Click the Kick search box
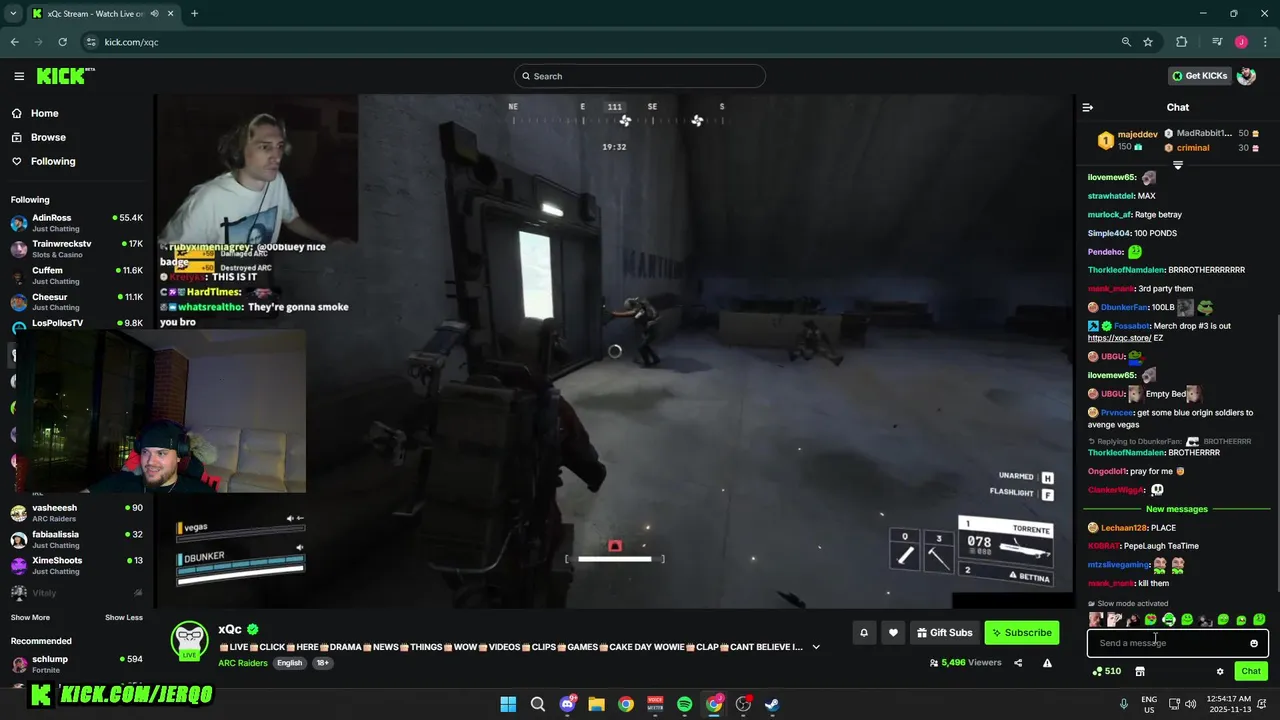 tap(640, 76)
